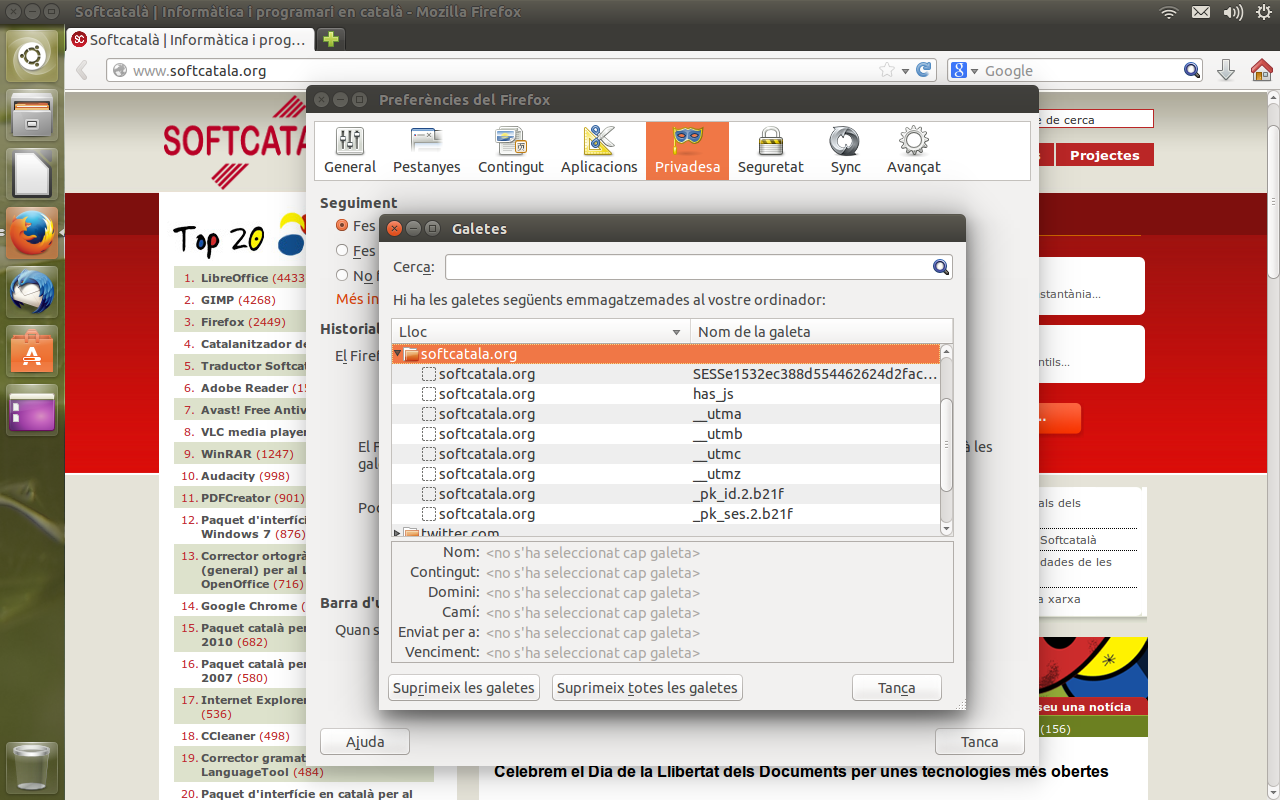Switch to the Softcatalà browser tab
Viewport: 1280px width, 800px height.
click(x=190, y=40)
